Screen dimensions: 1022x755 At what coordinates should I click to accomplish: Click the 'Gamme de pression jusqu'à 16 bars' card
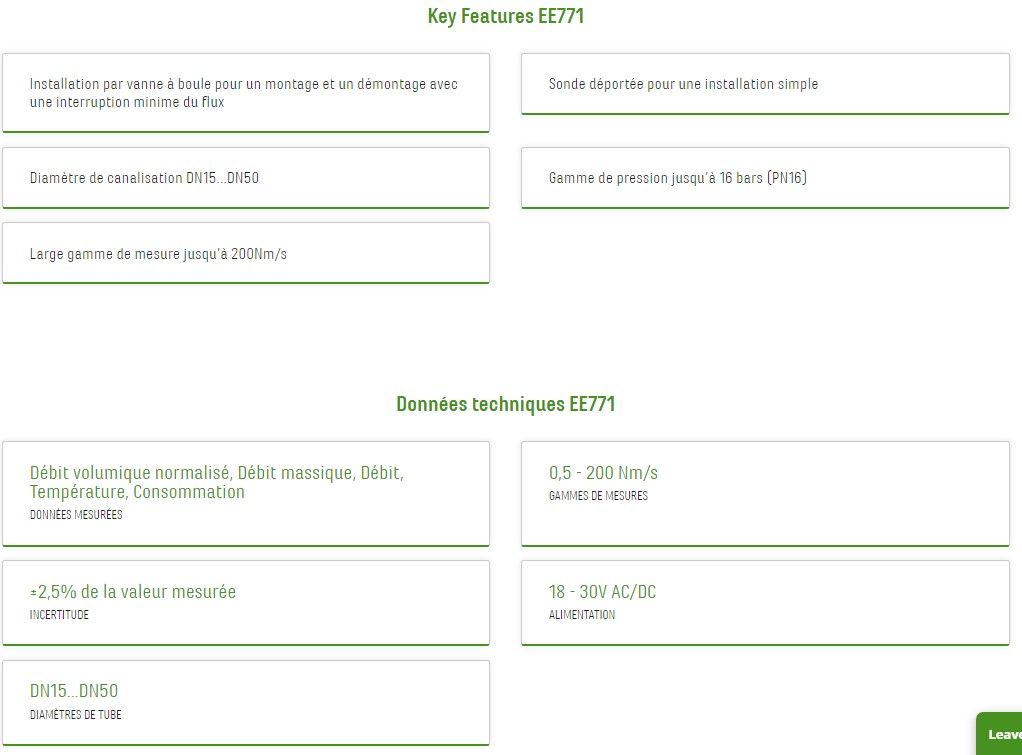click(765, 178)
